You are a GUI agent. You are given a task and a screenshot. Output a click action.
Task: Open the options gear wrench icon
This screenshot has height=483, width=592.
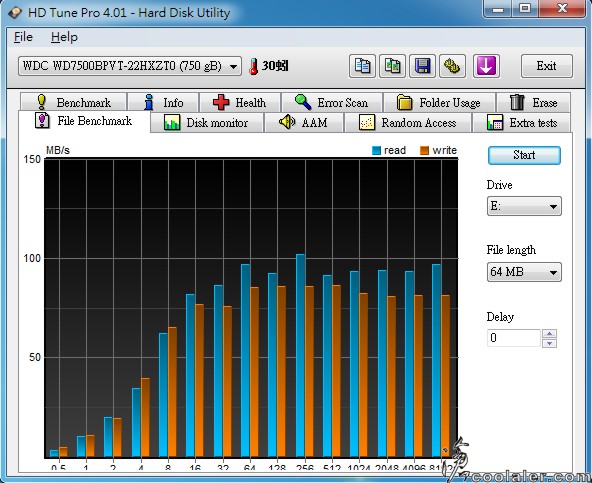452,66
